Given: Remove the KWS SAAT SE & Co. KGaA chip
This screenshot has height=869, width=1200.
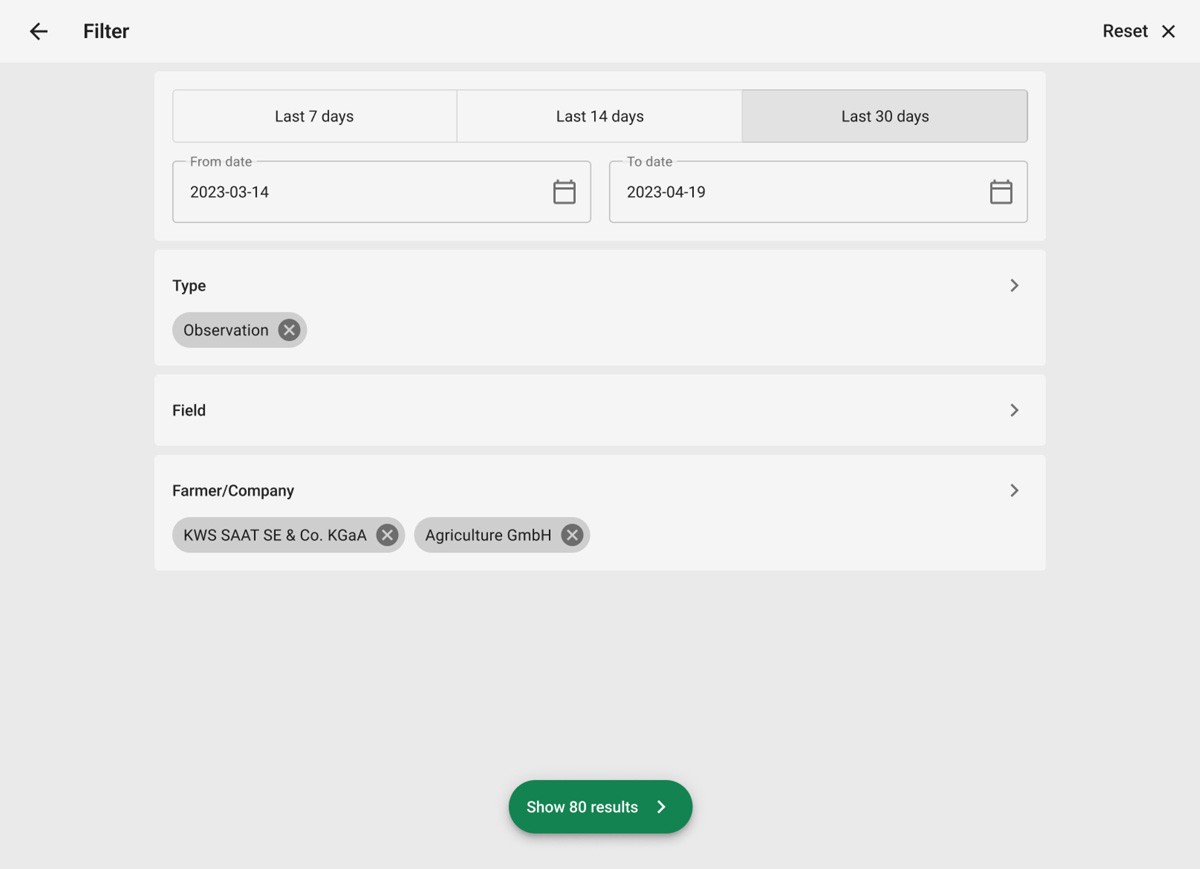Looking at the screenshot, I should pos(387,535).
